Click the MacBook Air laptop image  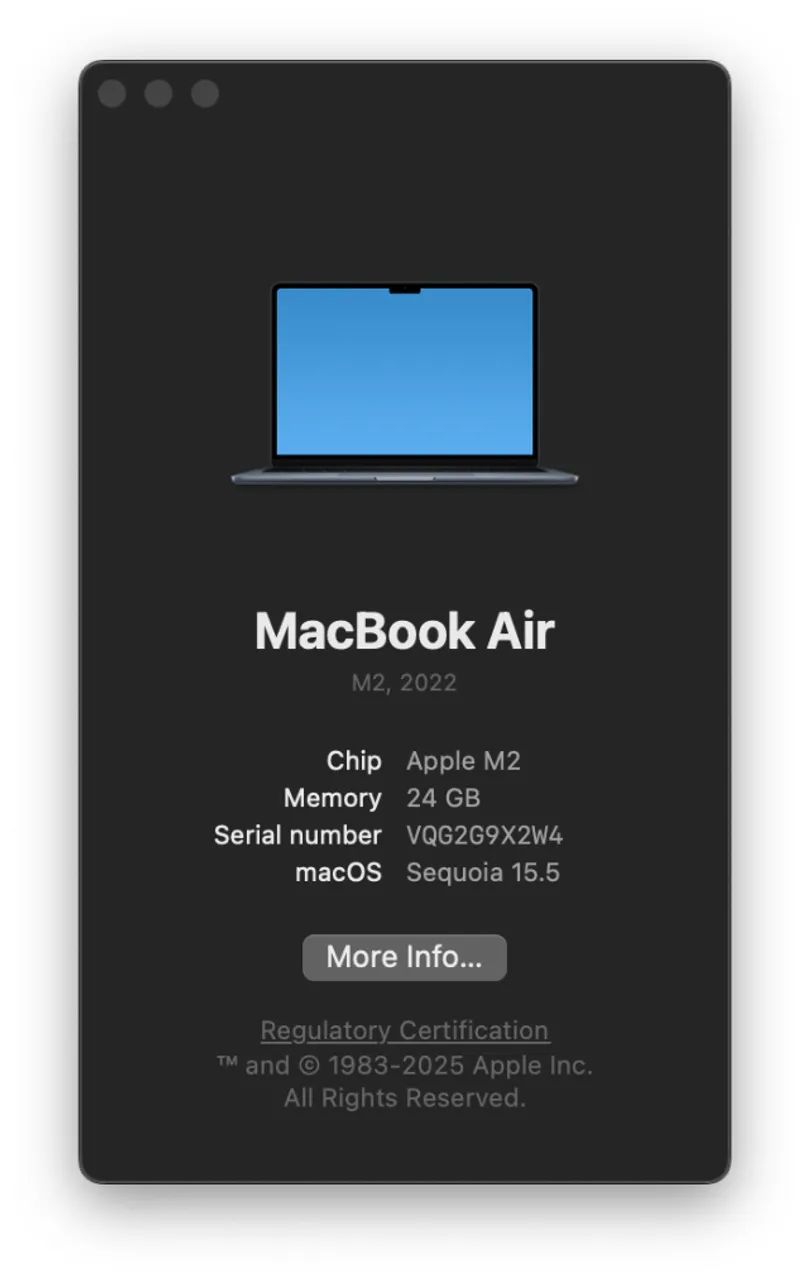[404, 384]
